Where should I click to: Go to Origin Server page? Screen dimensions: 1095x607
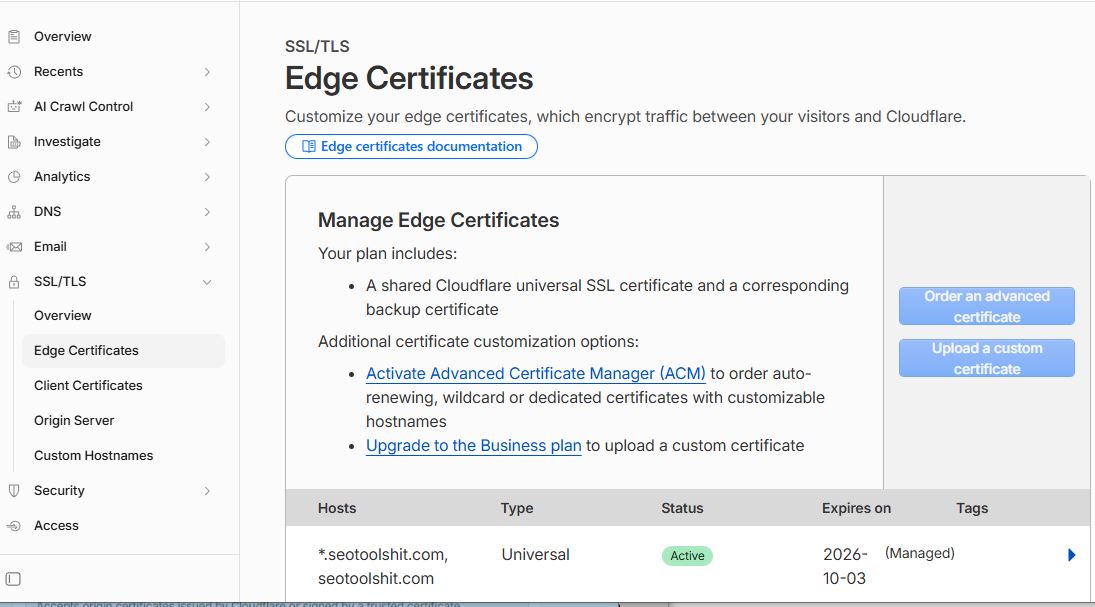74,420
